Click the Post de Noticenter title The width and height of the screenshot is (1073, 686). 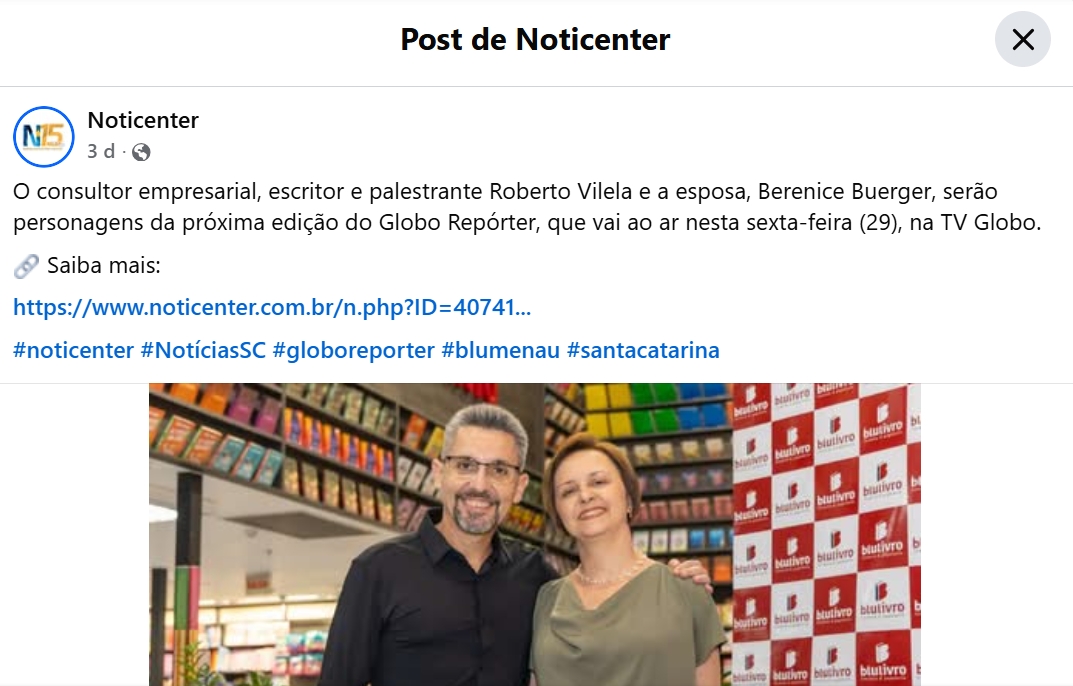(535, 39)
